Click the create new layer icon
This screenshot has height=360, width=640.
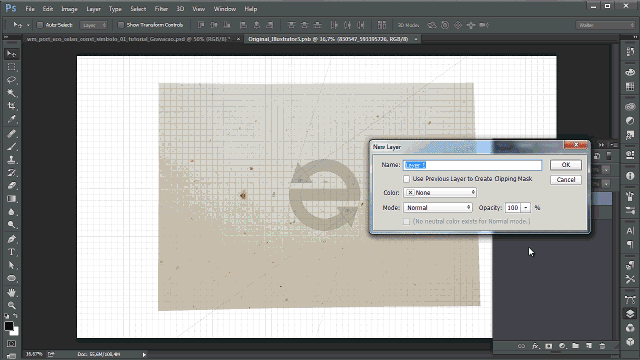[589, 346]
